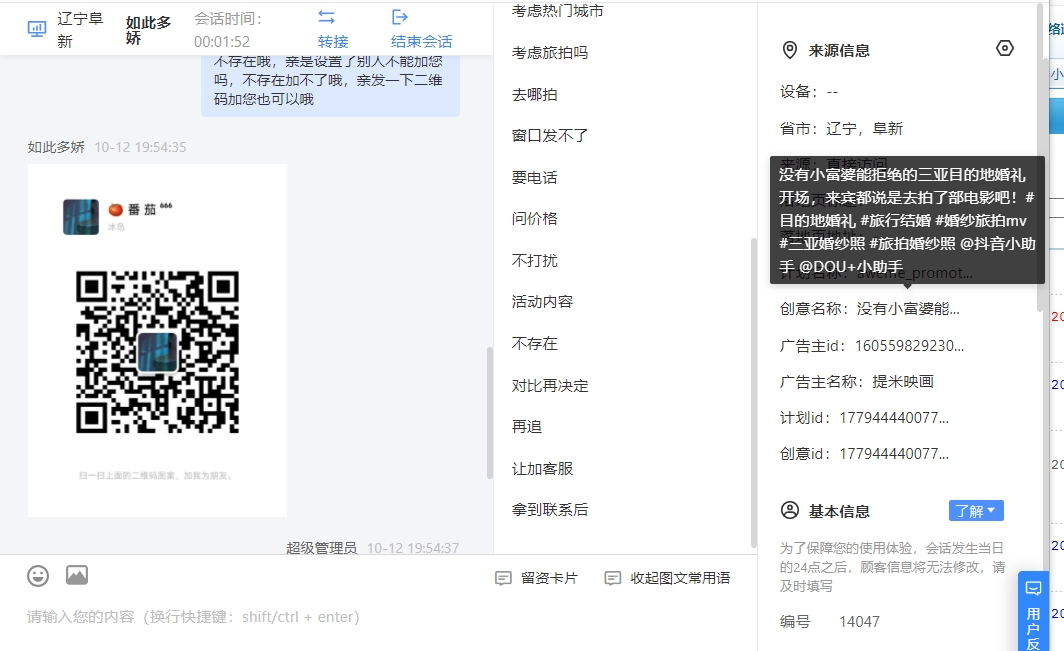Click the 计划id value

894,417
